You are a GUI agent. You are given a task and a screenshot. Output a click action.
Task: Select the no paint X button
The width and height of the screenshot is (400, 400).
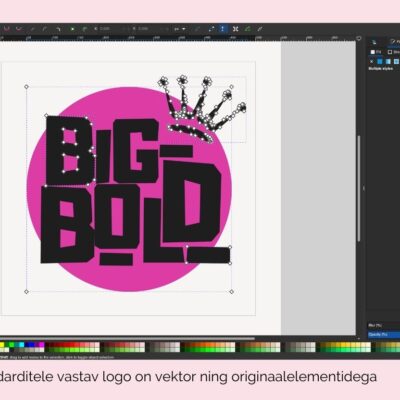(372, 61)
